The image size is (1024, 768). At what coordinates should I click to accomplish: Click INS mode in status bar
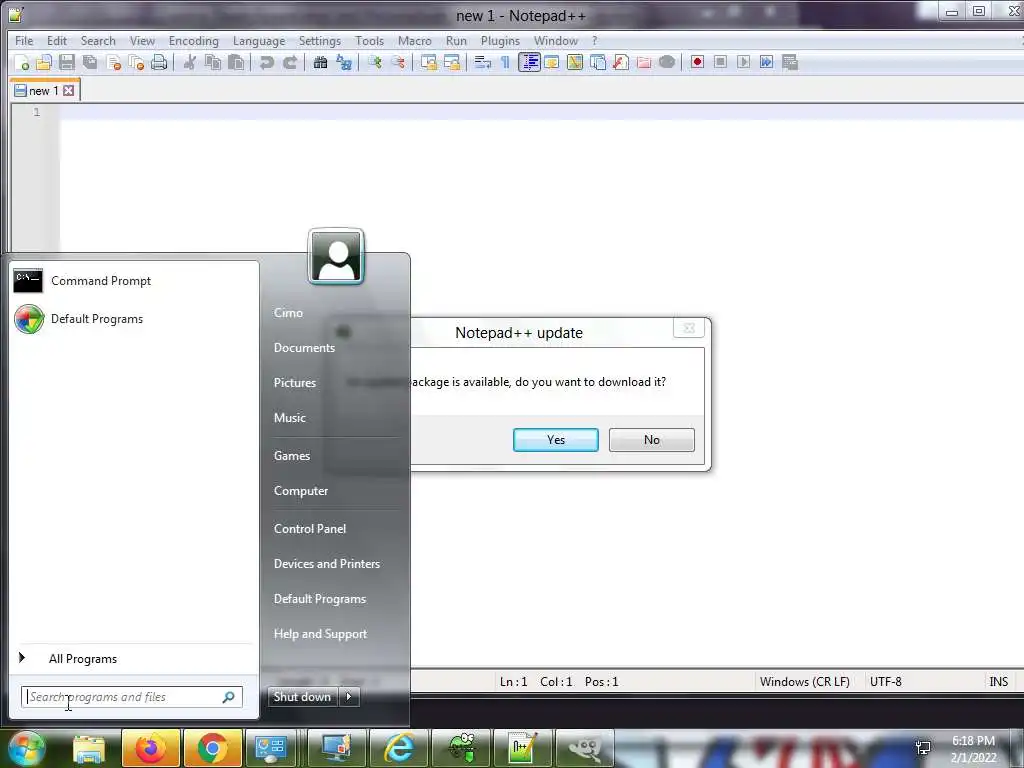pyautogui.click(x=999, y=682)
